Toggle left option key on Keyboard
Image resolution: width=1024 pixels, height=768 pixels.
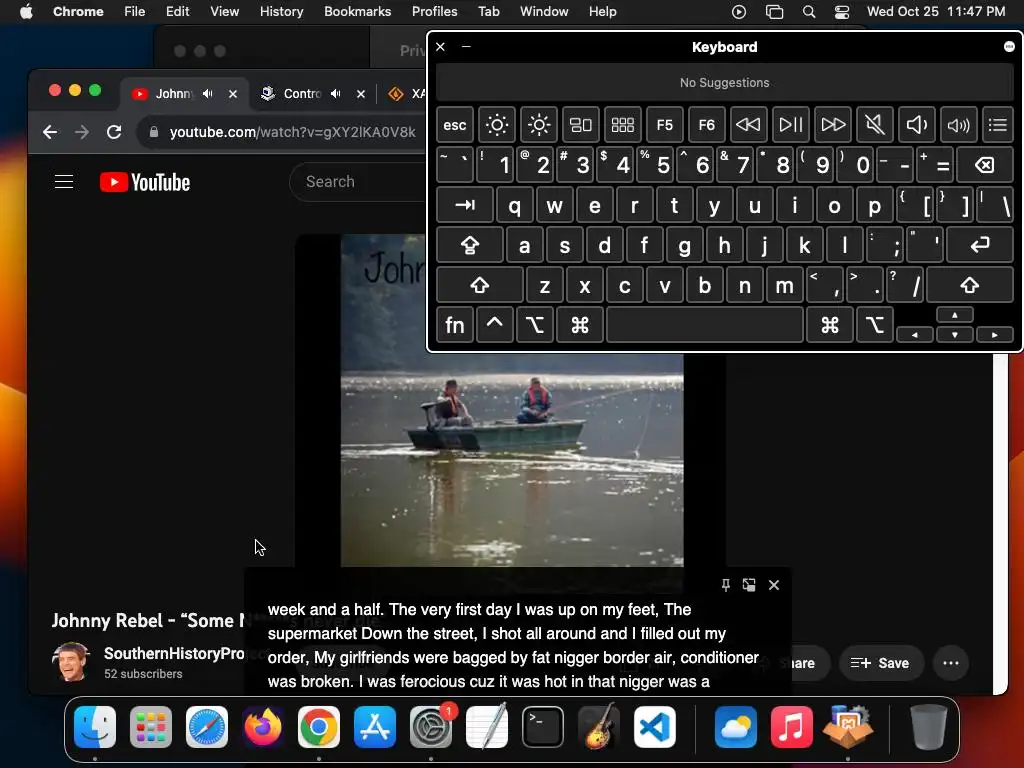(x=535, y=325)
